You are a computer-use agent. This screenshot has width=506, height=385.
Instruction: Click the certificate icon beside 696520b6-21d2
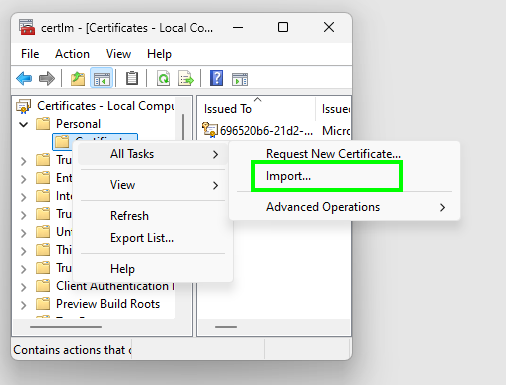[210, 130]
